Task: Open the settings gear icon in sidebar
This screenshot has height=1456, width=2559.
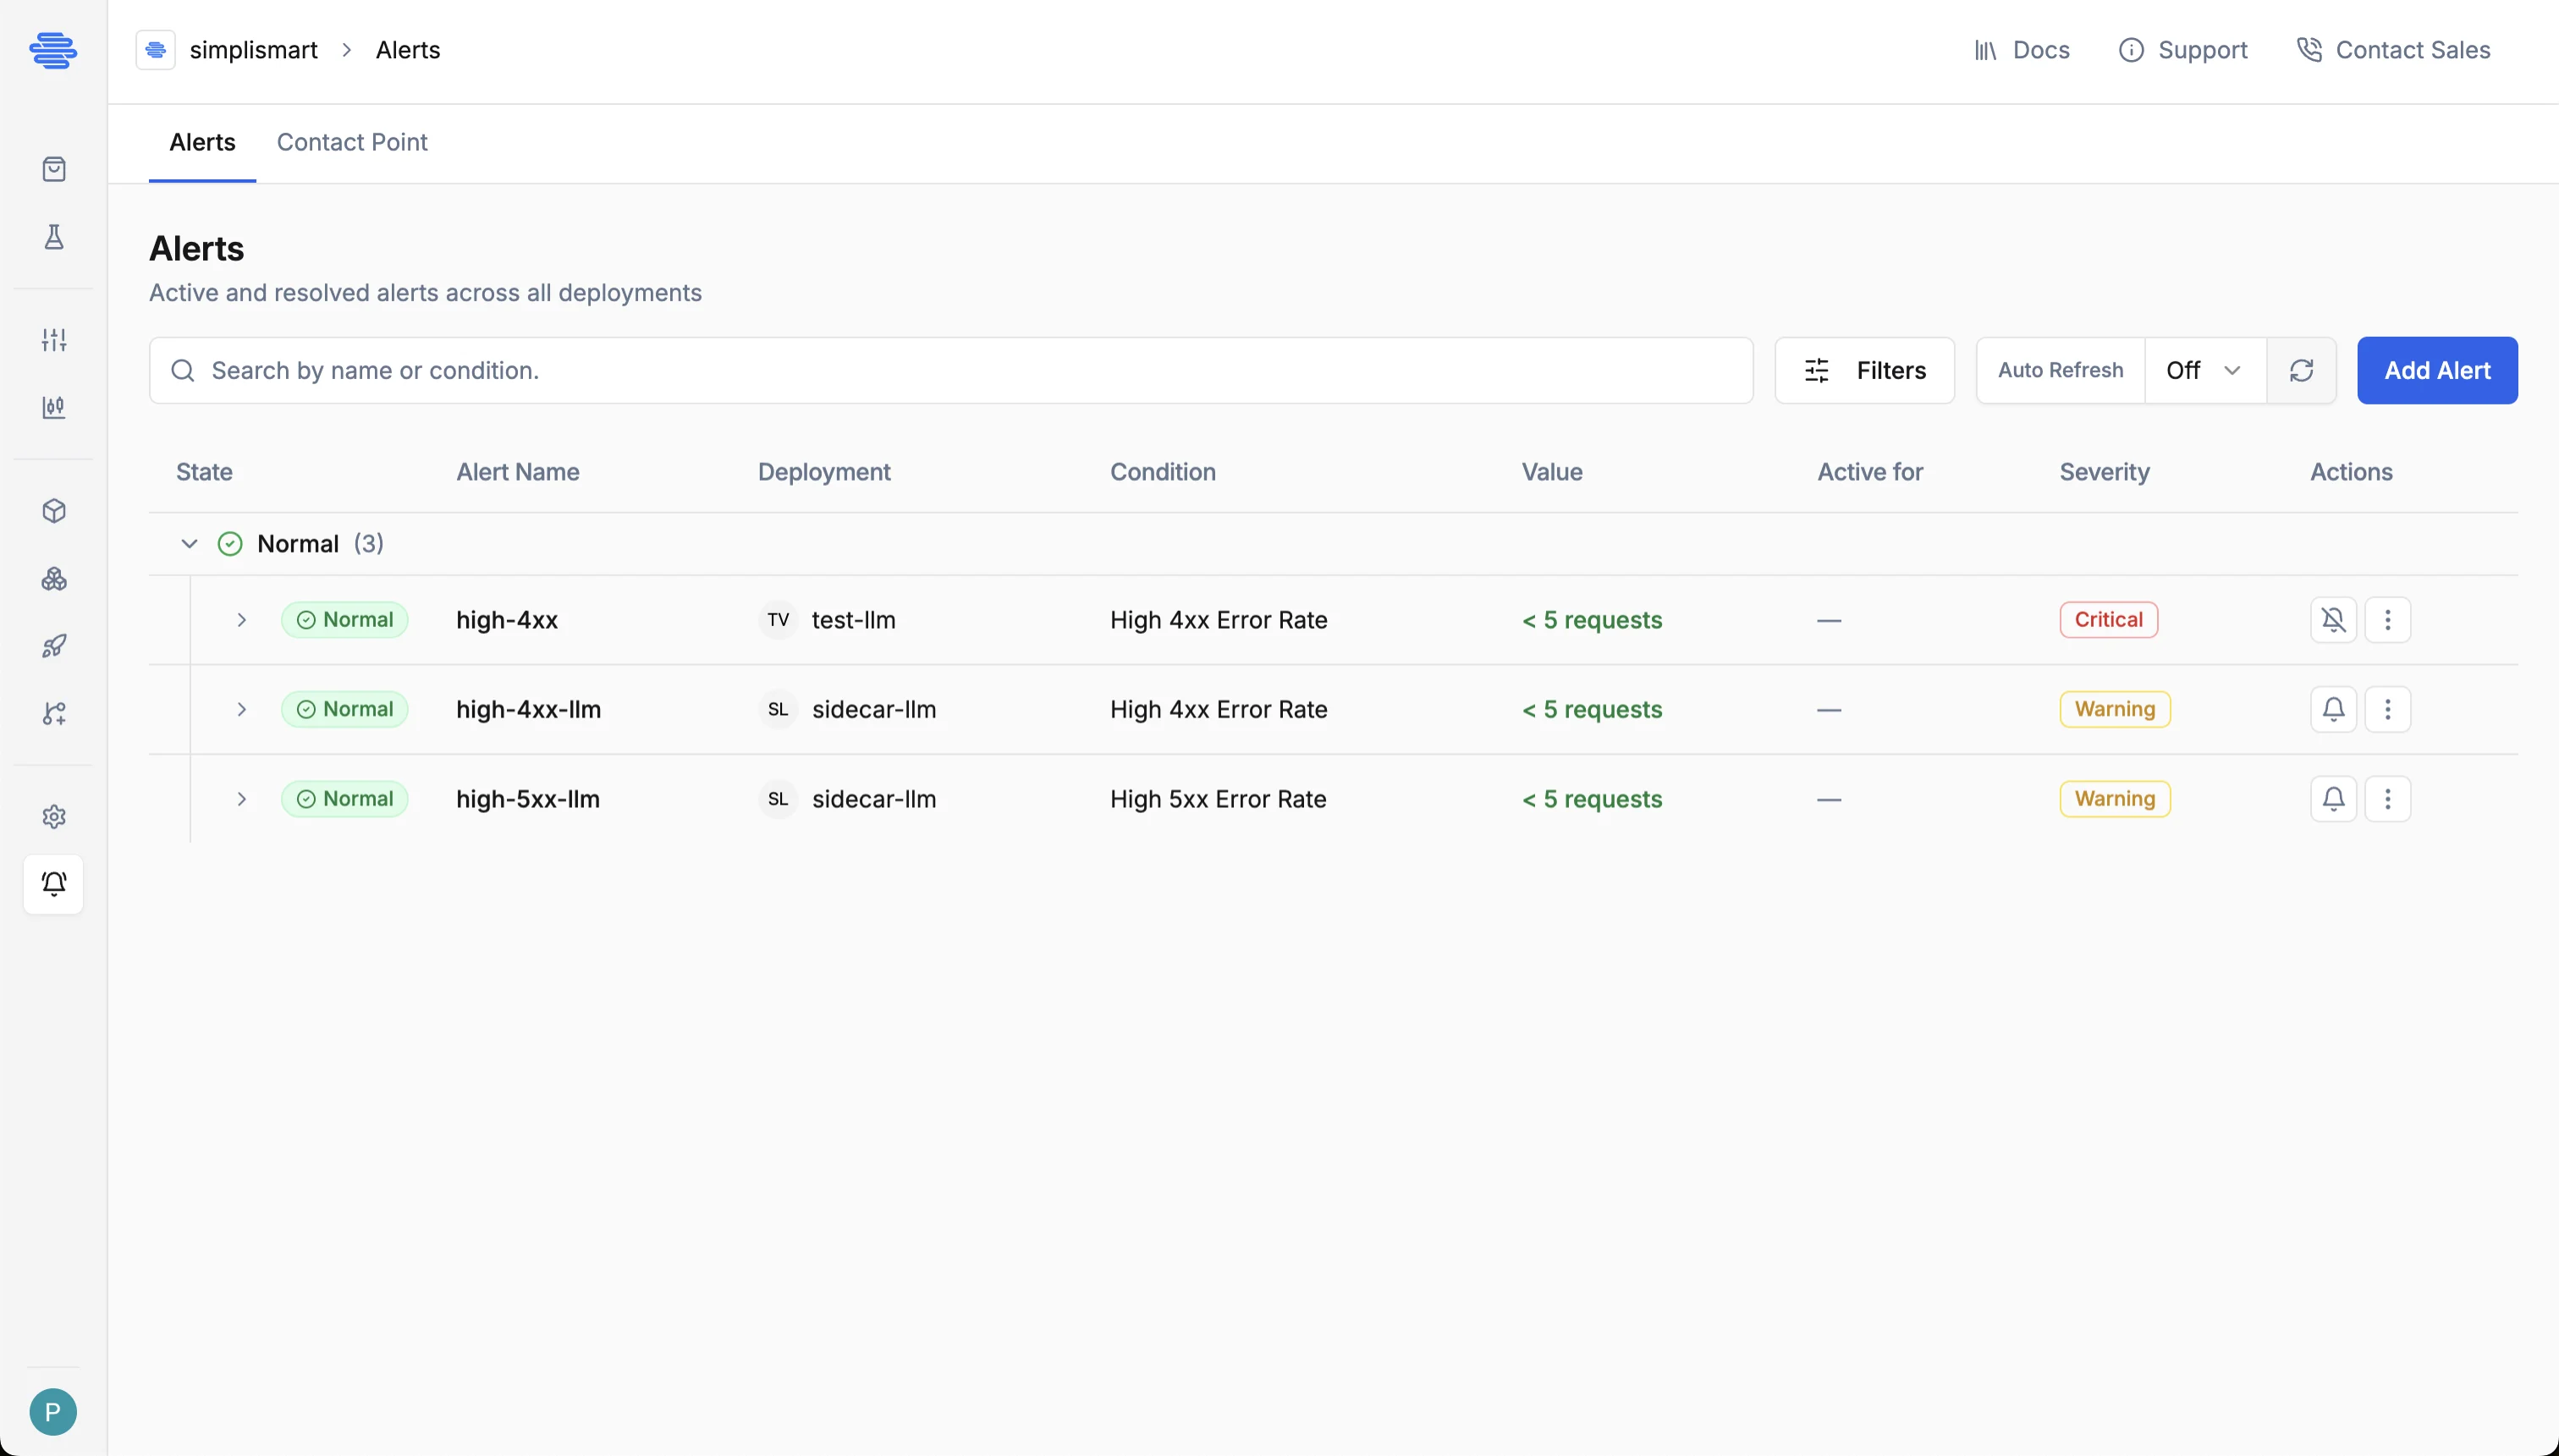Action: pyautogui.click(x=54, y=817)
